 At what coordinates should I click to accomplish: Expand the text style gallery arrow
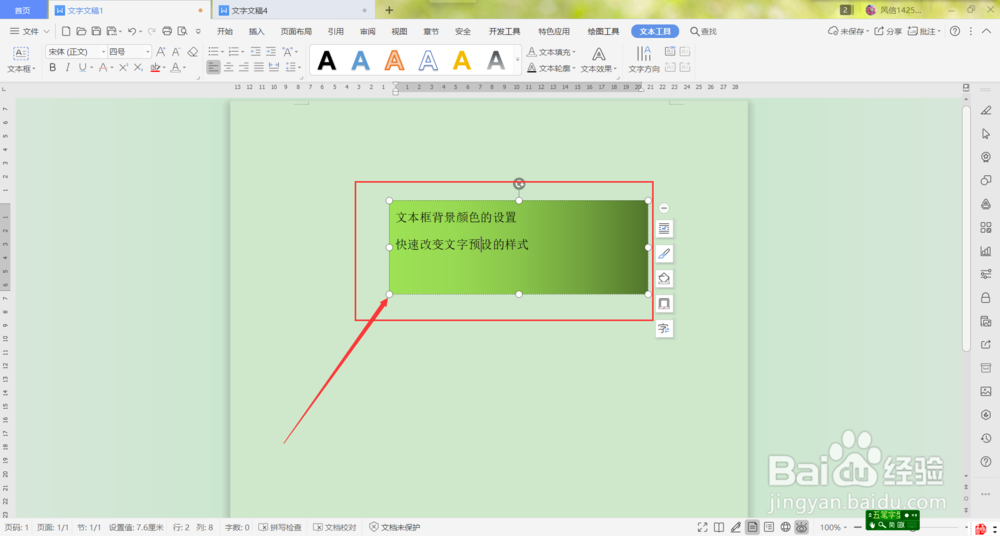pyautogui.click(x=517, y=59)
